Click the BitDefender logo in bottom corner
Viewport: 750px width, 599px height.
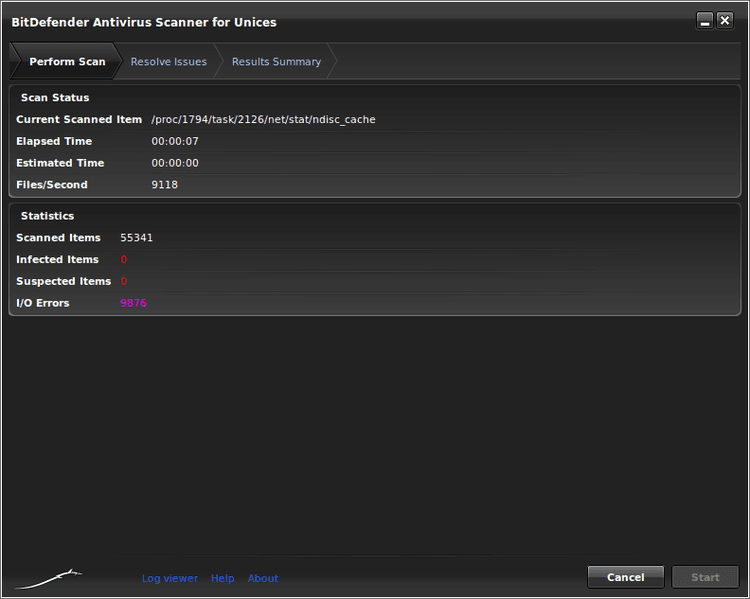pyautogui.click(x=48, y=578)
